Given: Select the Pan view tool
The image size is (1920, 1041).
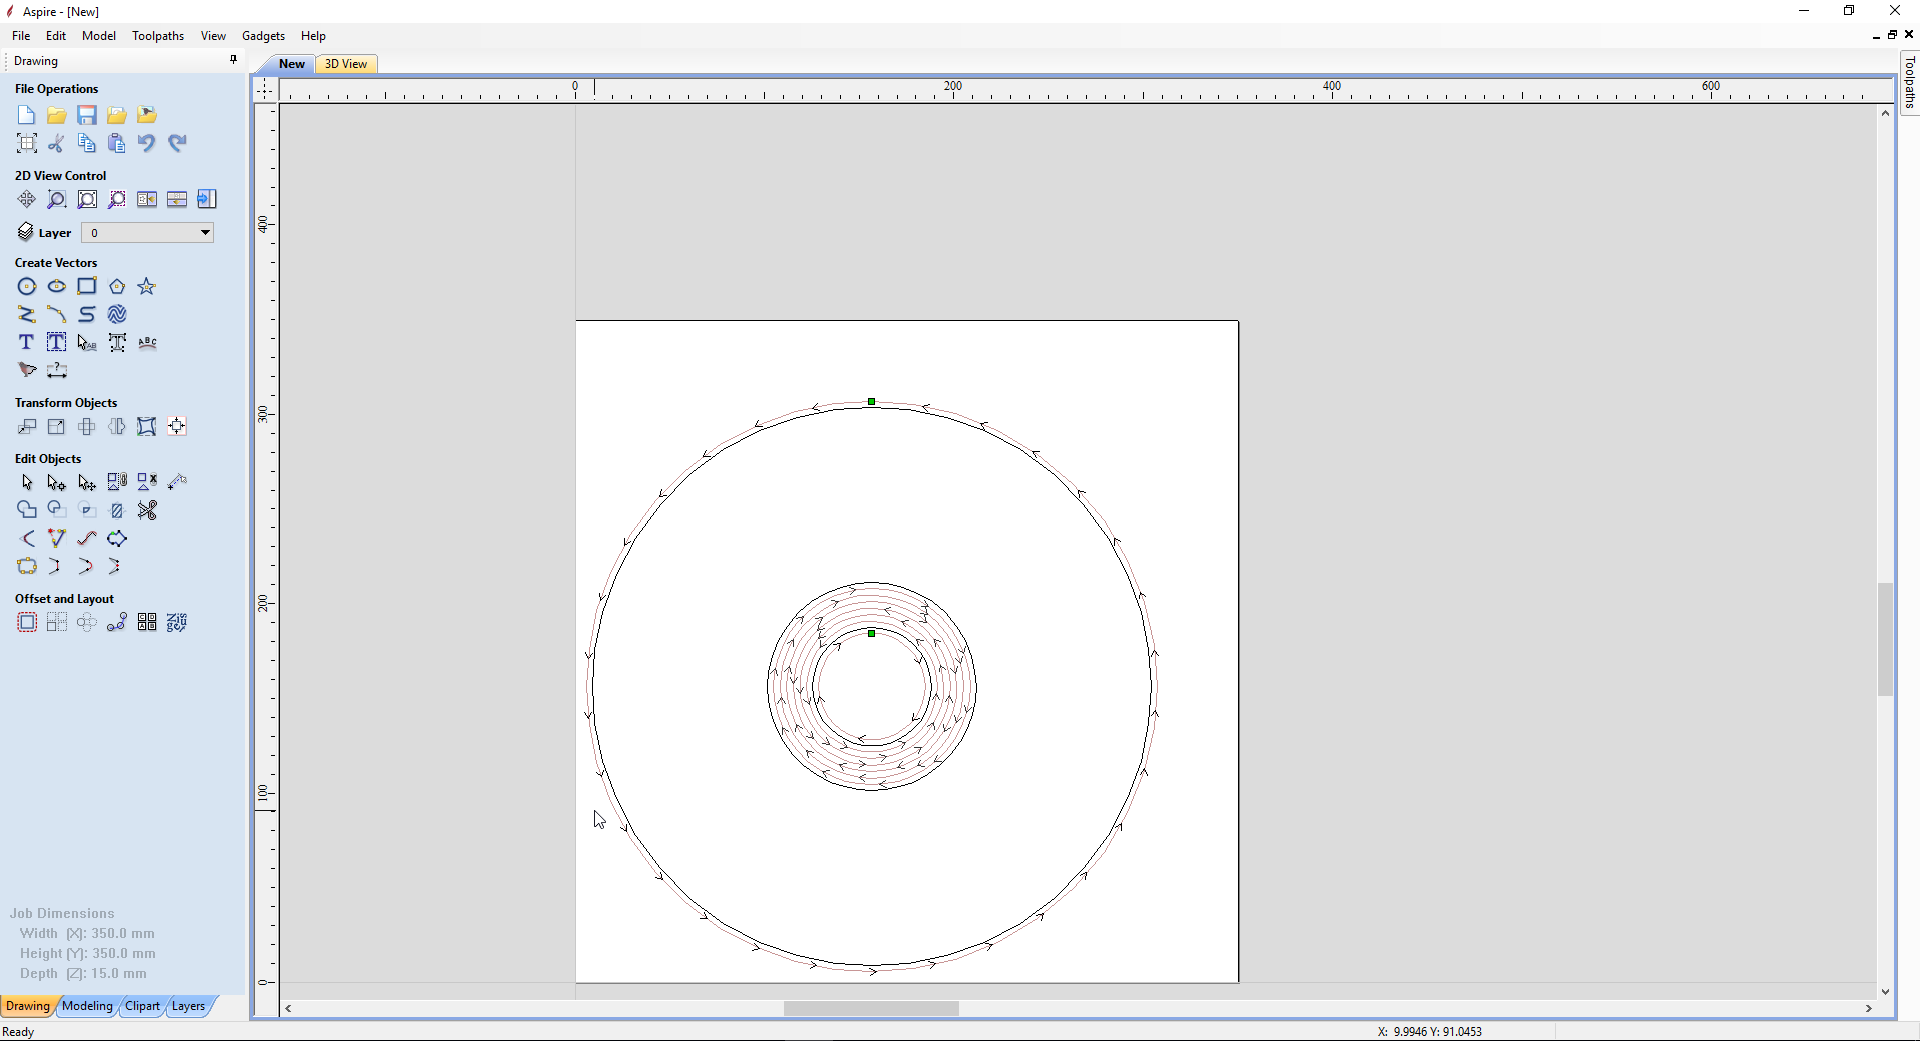Looking at the screenshot, I should pyautogui.click(x=27, y=199).
